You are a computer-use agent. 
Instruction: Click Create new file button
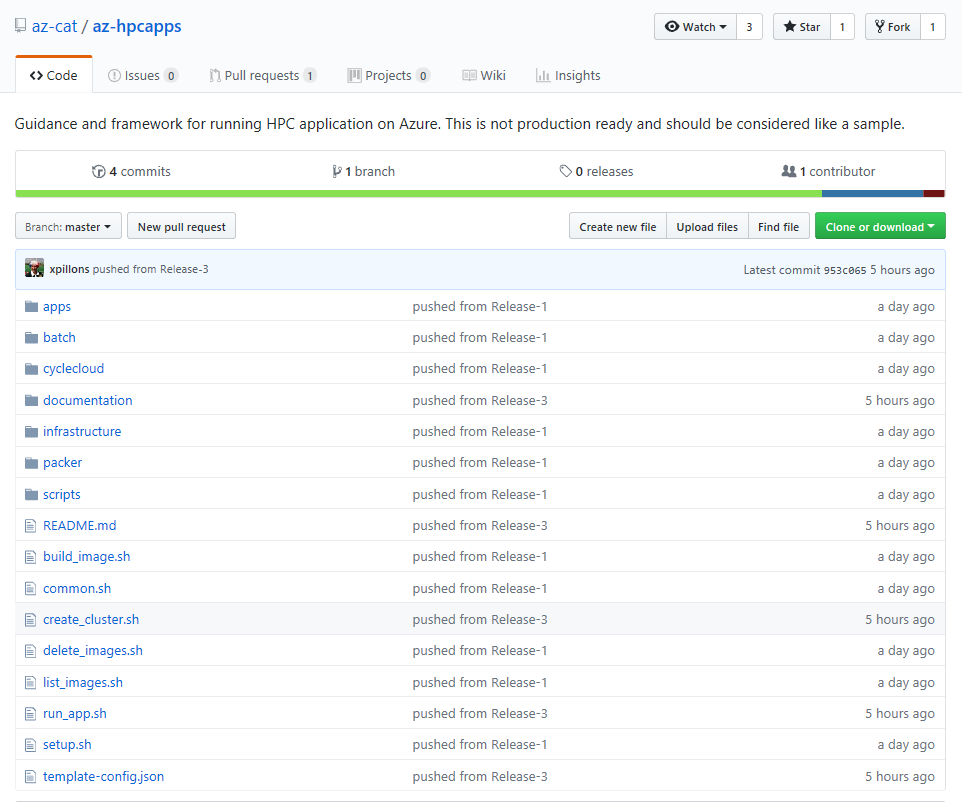618,226
